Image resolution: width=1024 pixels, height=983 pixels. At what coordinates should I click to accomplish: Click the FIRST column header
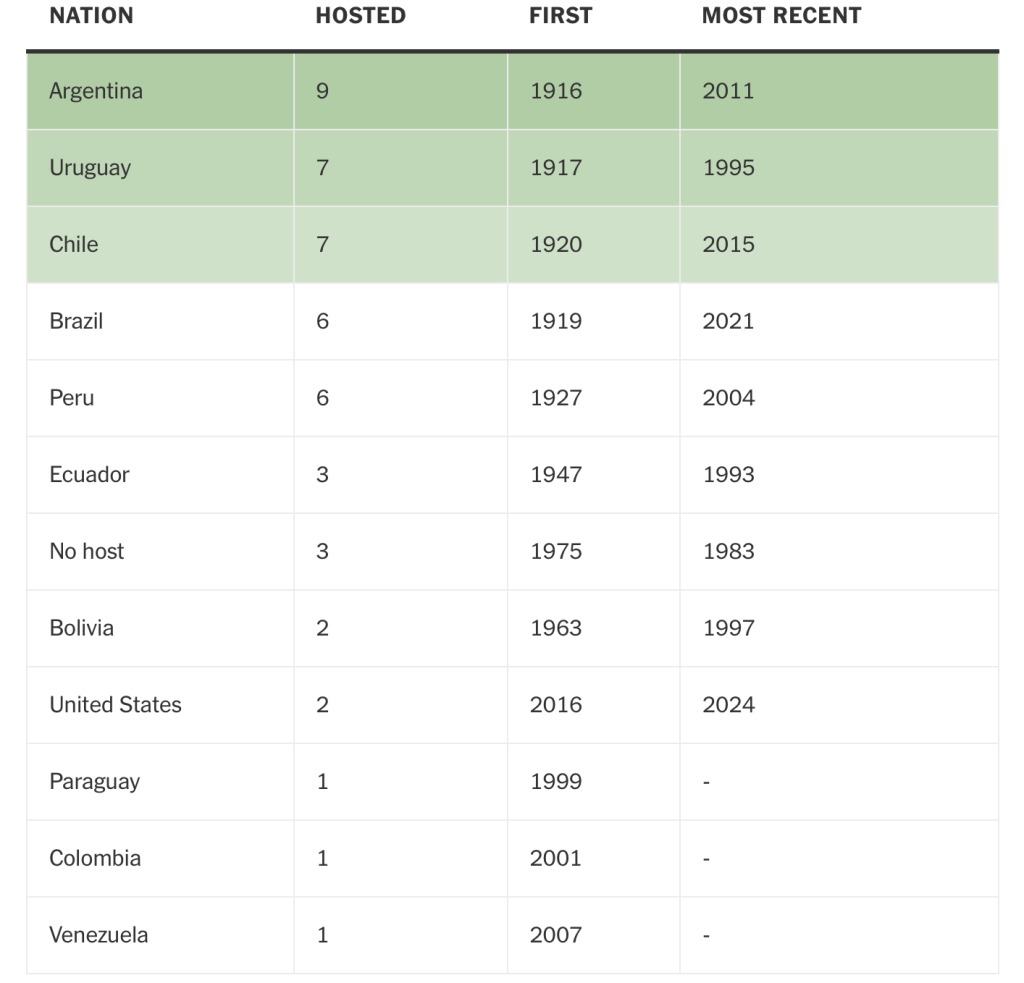560,16
